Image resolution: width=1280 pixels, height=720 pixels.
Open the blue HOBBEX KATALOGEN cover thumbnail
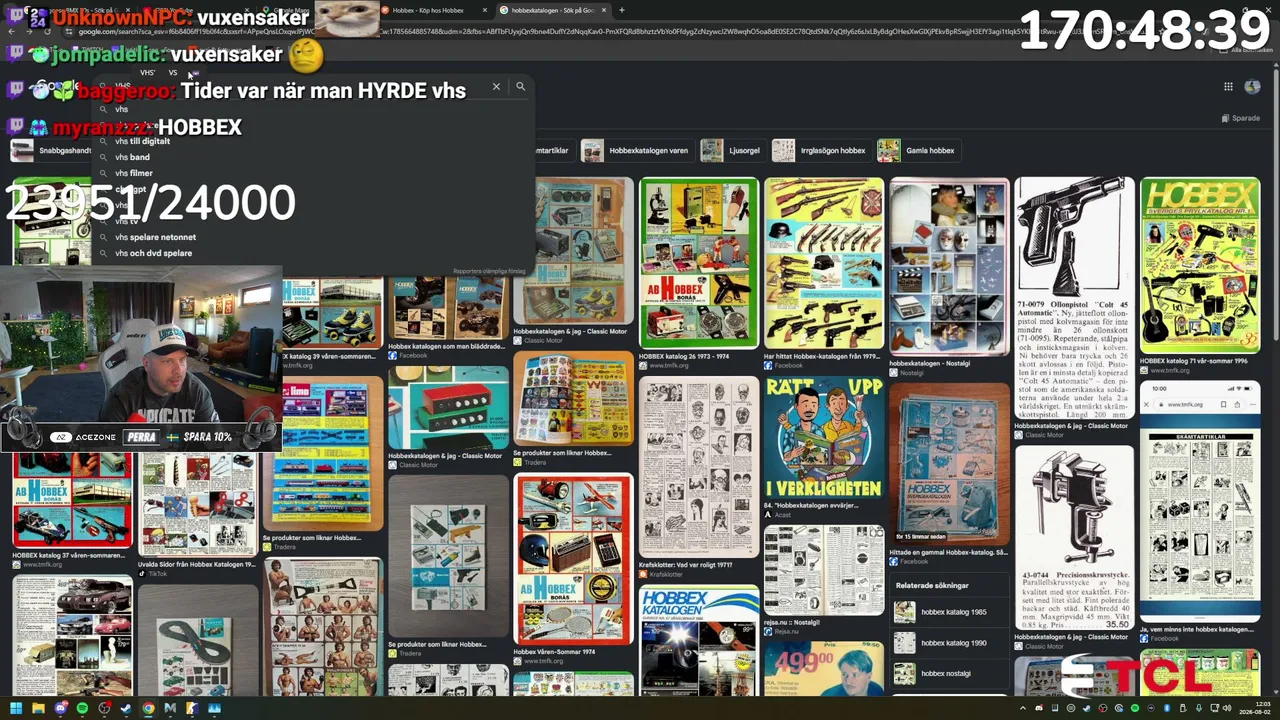coord(699,642)
